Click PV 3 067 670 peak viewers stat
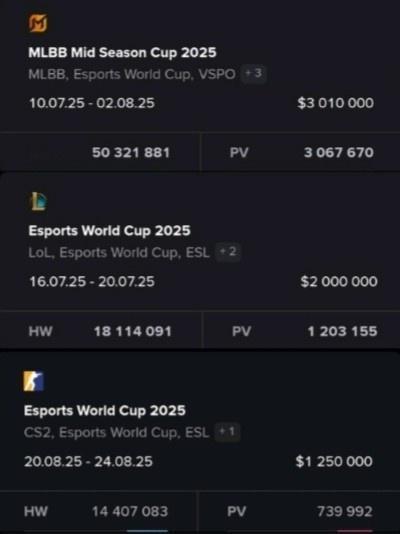 tap(300, 152)
